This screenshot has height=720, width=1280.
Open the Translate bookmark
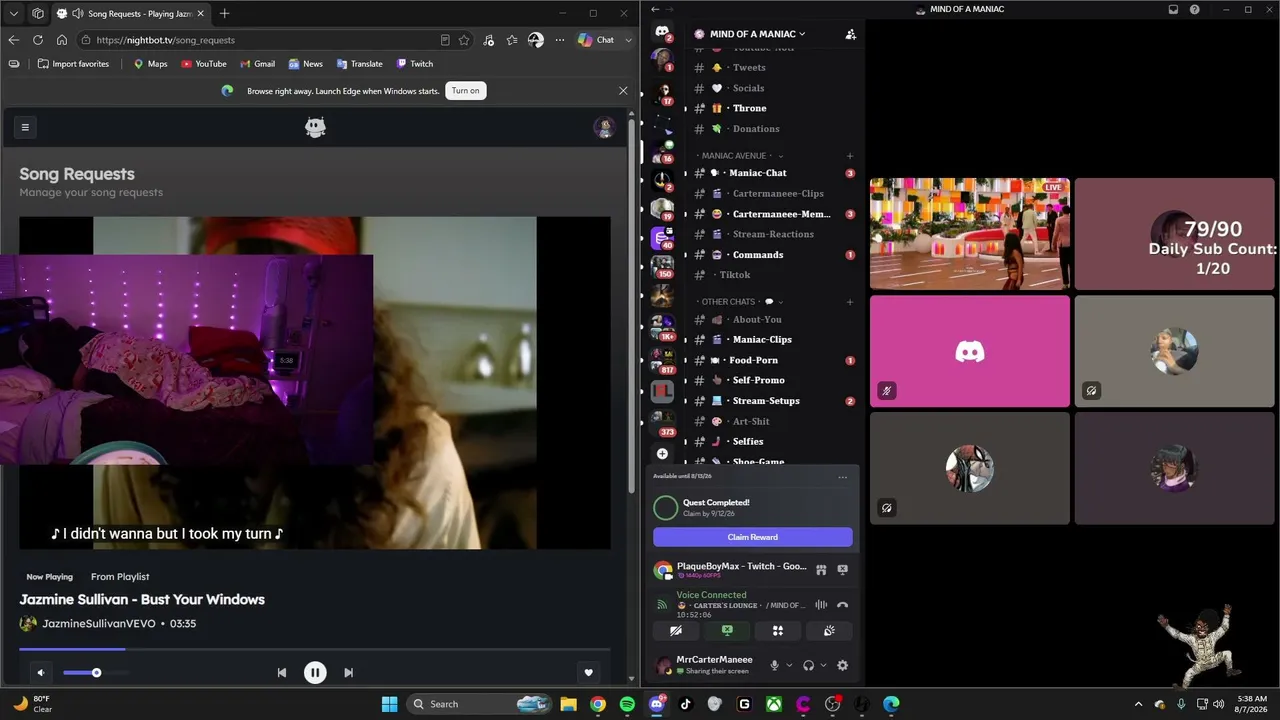(x=360, y=64)
